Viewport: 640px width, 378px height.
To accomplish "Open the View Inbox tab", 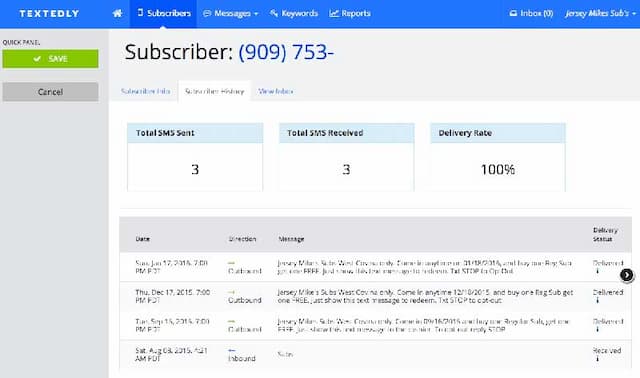I will click(x=276, y=91).
